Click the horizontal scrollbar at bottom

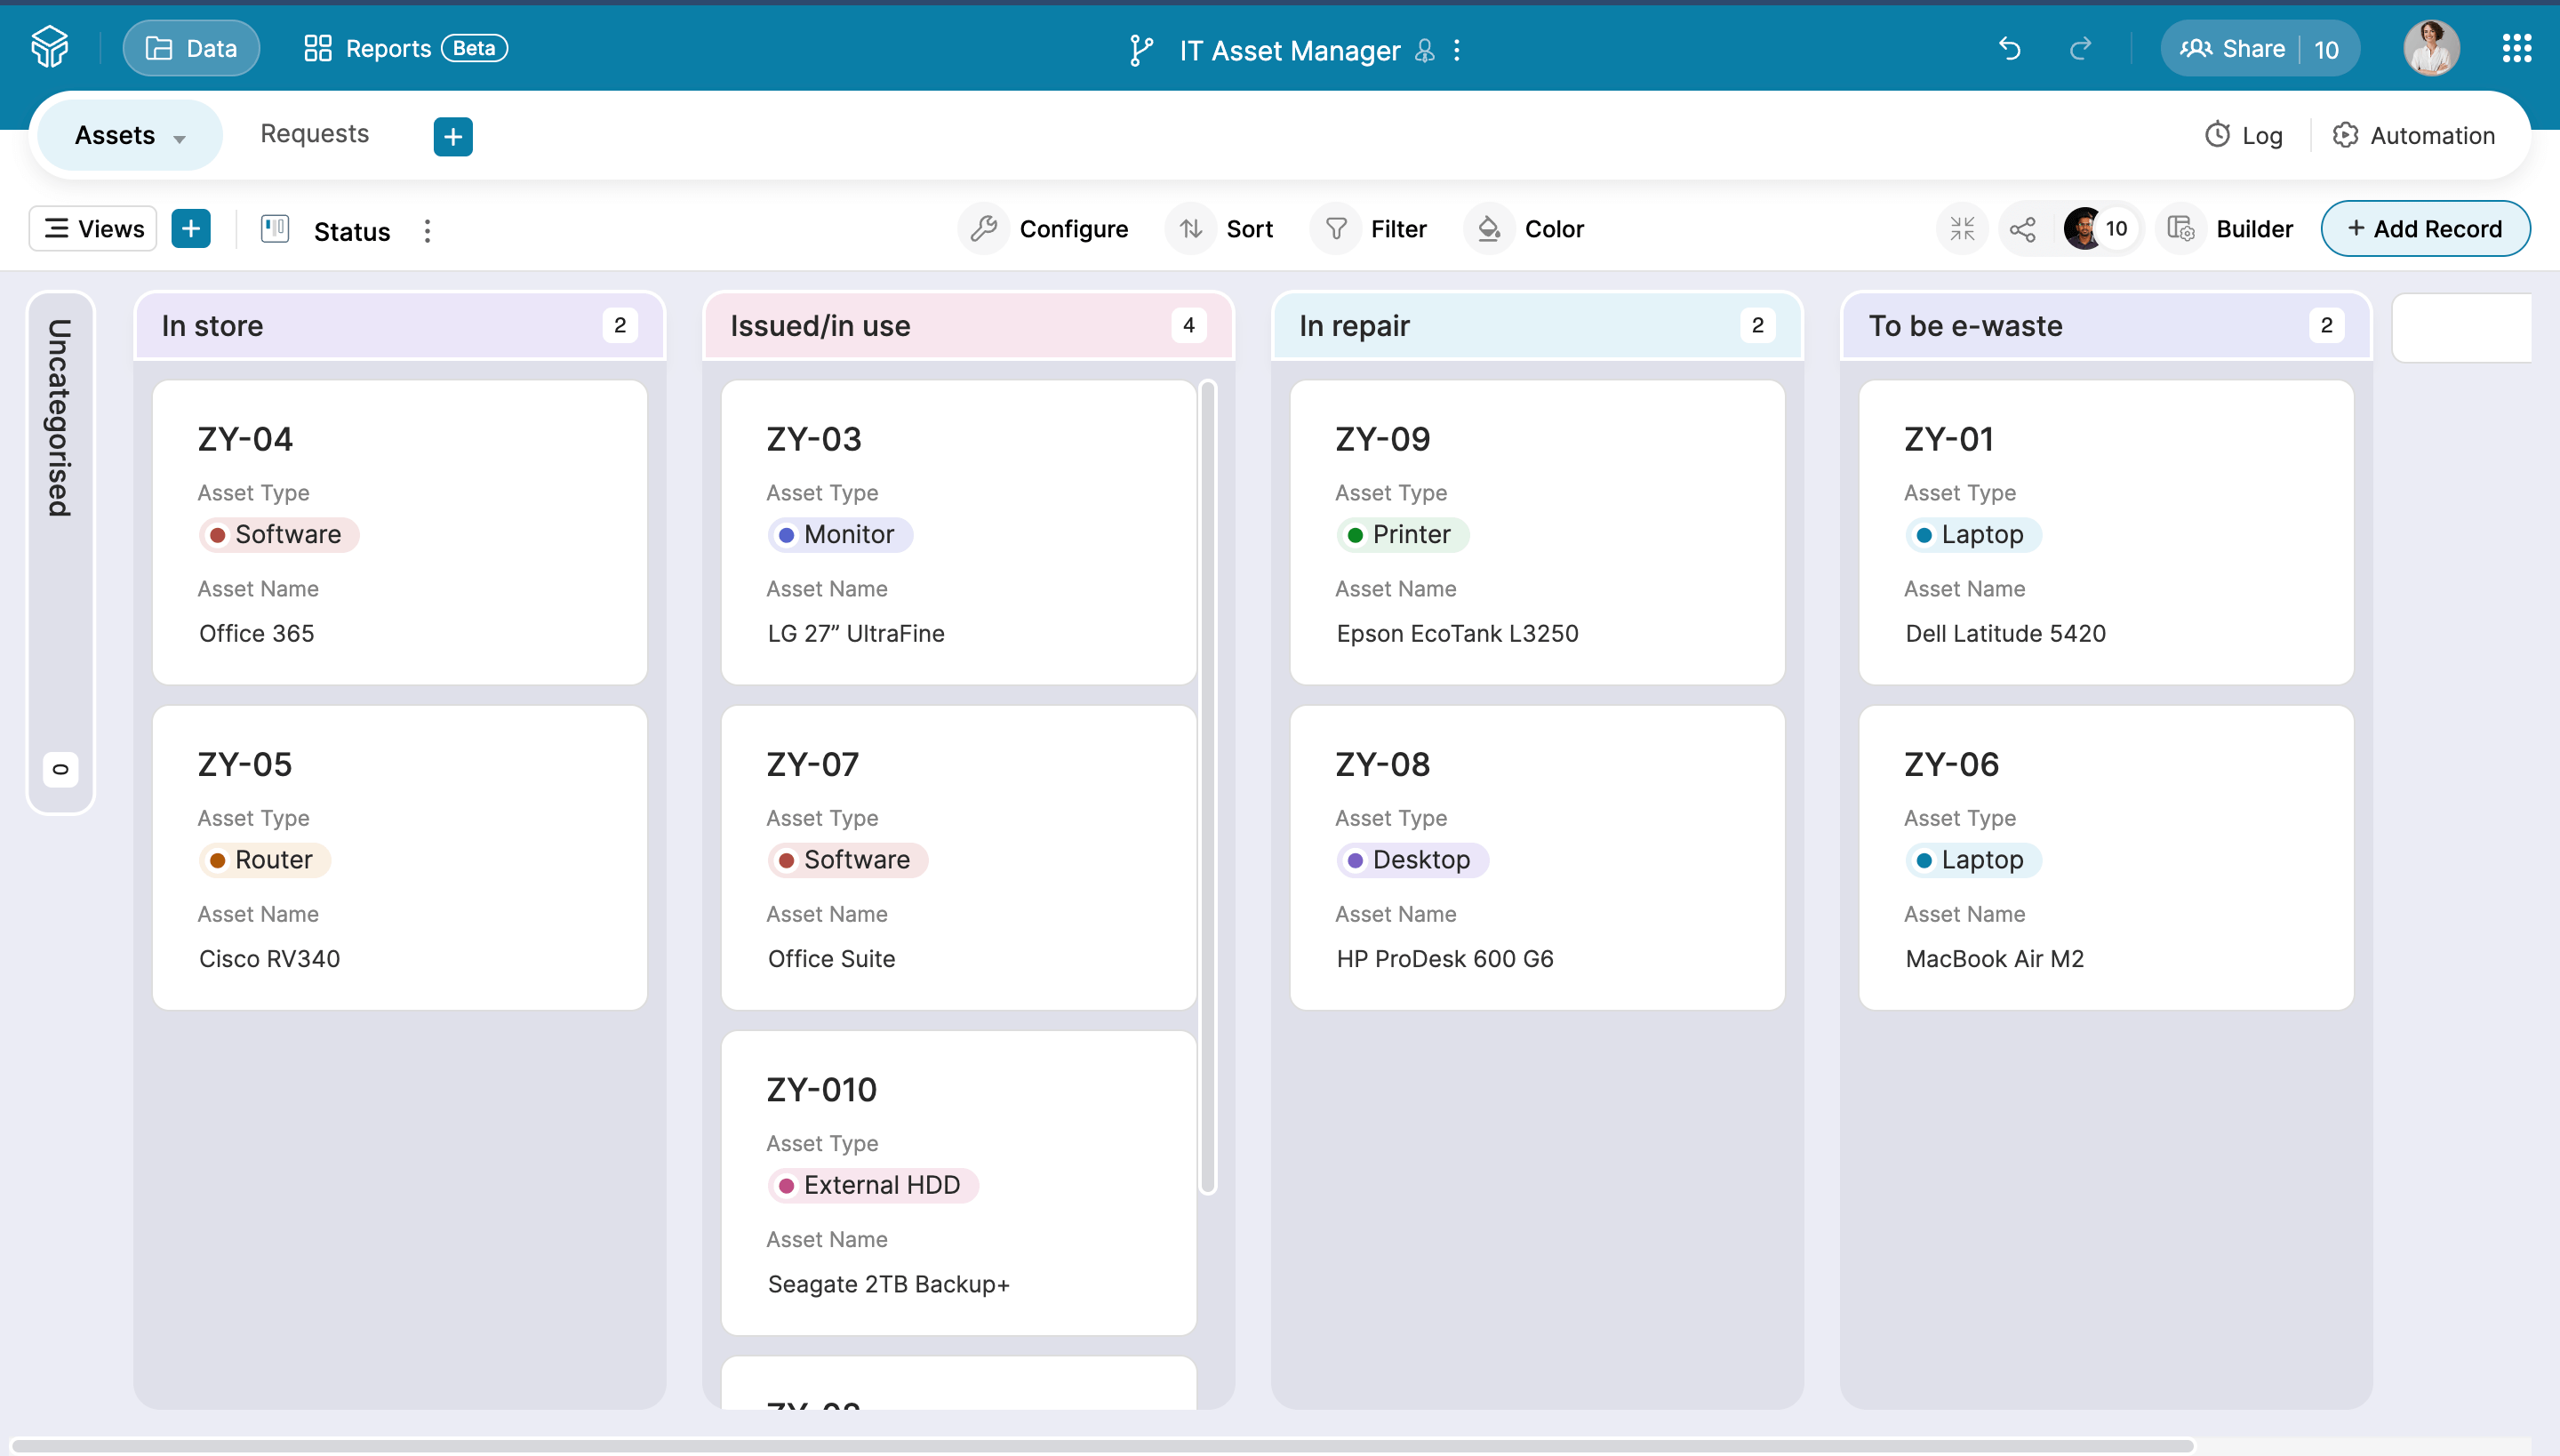(1100, 1445)
